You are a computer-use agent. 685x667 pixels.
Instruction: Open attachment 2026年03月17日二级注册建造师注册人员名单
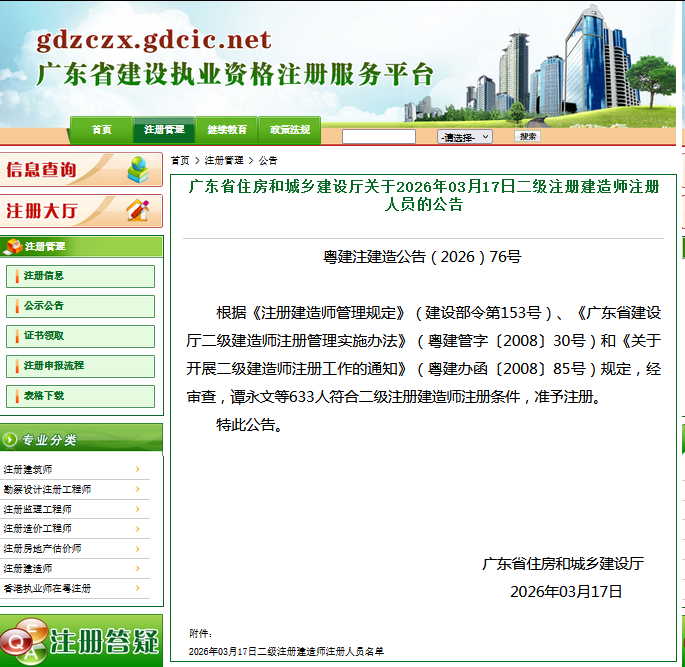(286, 652)
